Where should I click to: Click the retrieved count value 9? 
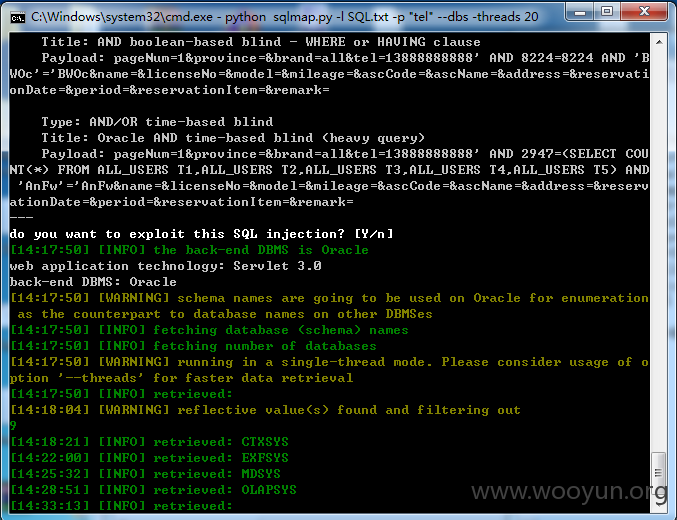pos(13,426)
